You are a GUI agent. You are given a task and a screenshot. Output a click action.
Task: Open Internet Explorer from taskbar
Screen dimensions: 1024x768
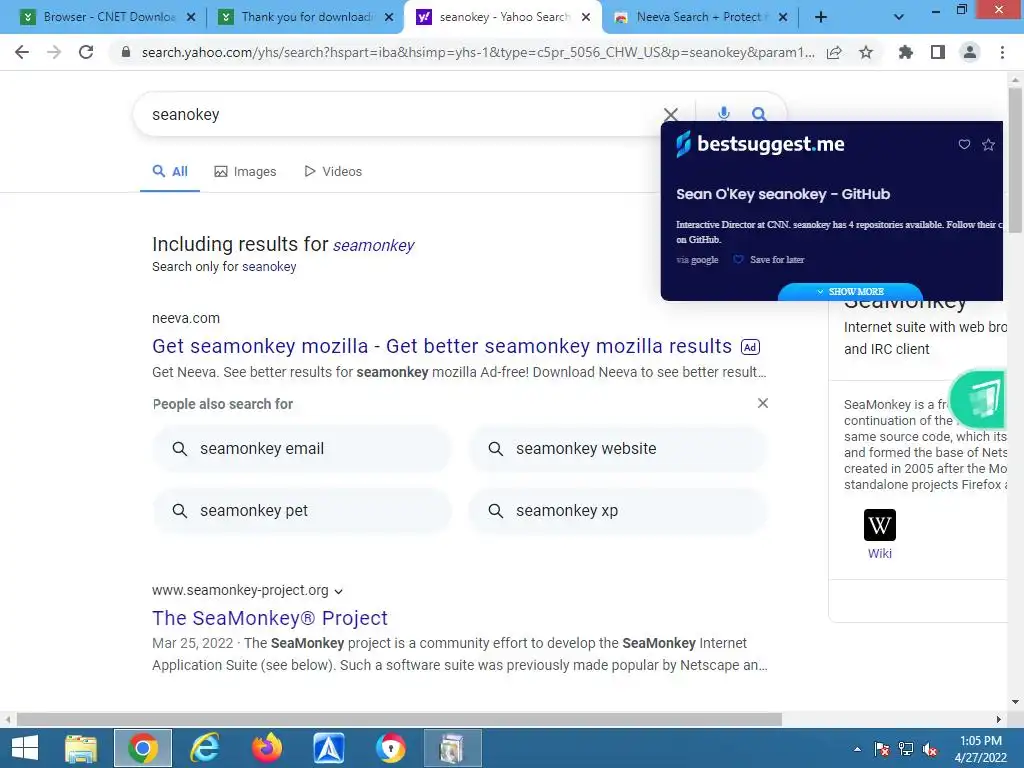click(204, 748)
